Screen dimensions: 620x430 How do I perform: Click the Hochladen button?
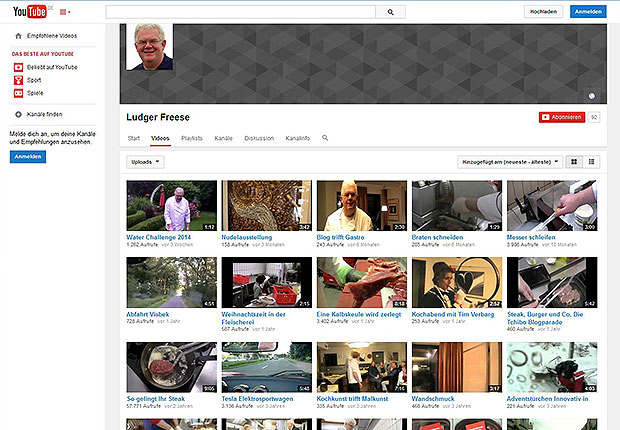click(544, 12)
